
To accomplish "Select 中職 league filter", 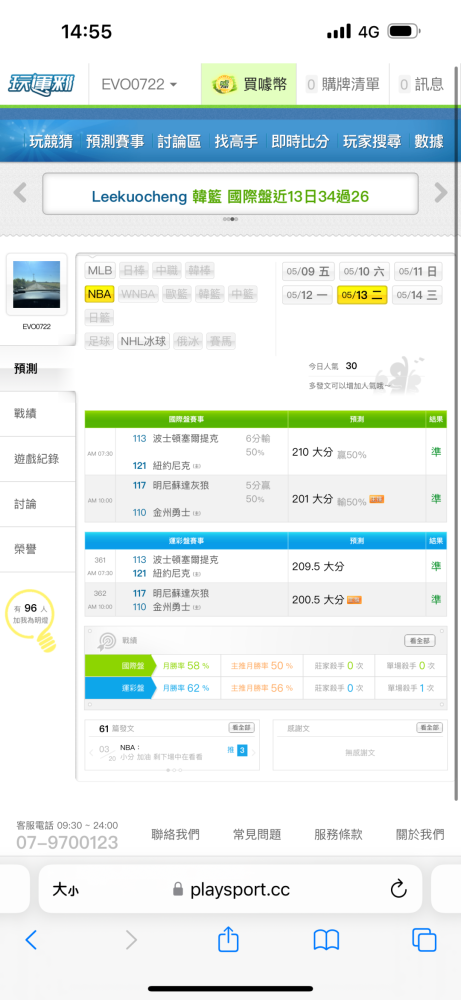I will [166, 270].
